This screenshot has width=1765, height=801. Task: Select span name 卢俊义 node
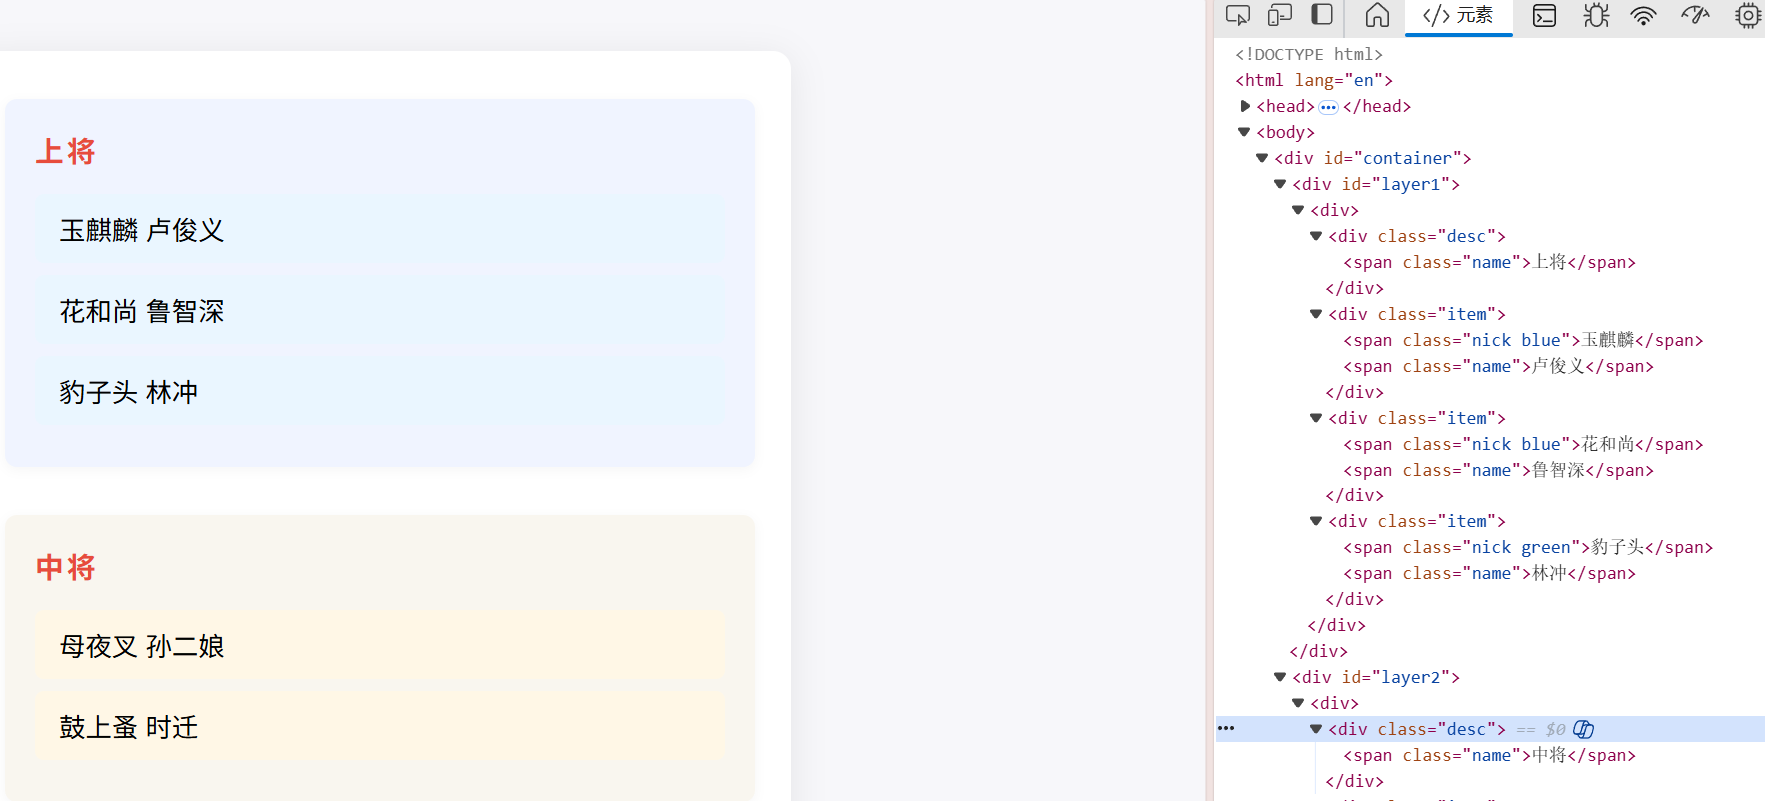tap(1498, 366)
